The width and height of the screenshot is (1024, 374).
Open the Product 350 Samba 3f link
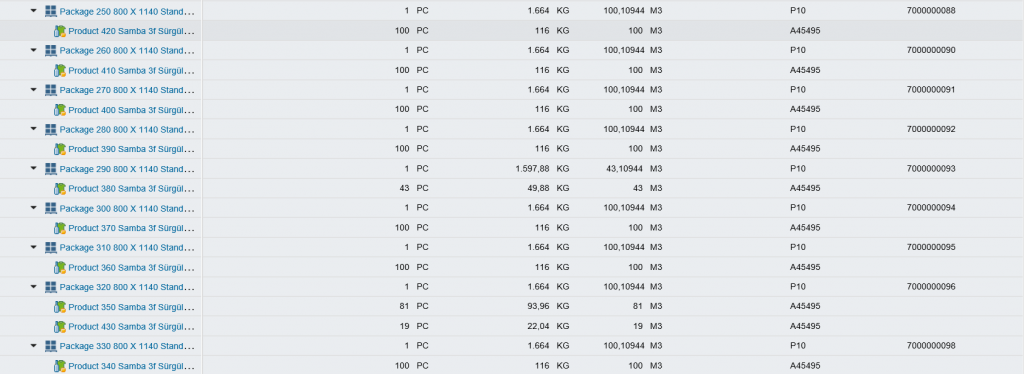[x=131, y=307]
